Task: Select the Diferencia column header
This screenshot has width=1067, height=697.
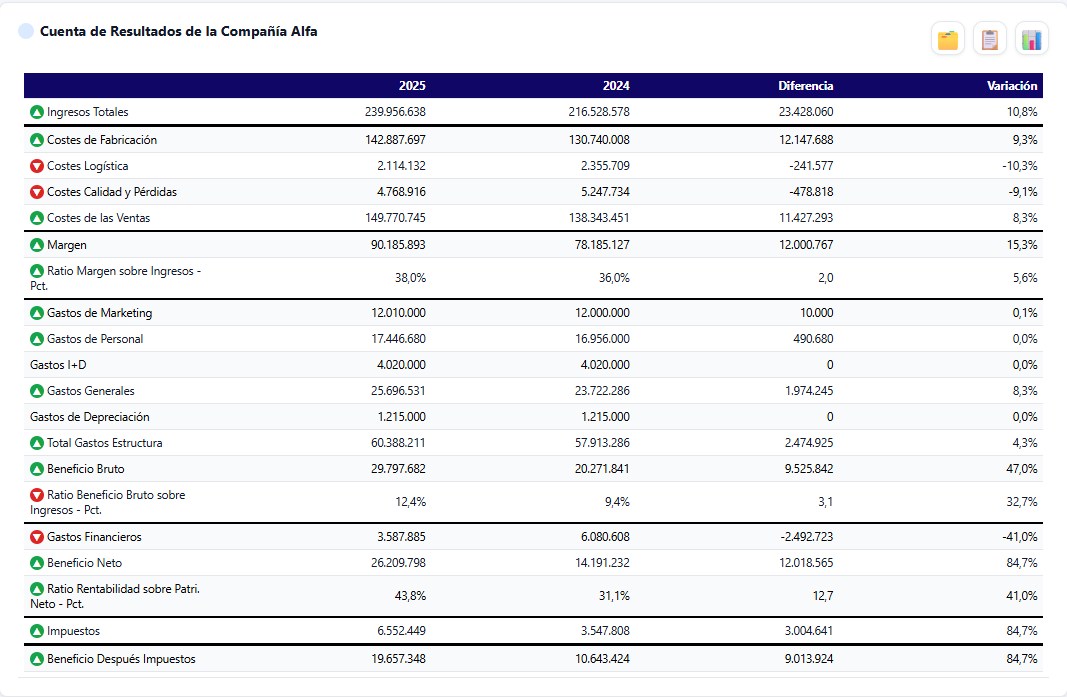Action: [806, 86]
